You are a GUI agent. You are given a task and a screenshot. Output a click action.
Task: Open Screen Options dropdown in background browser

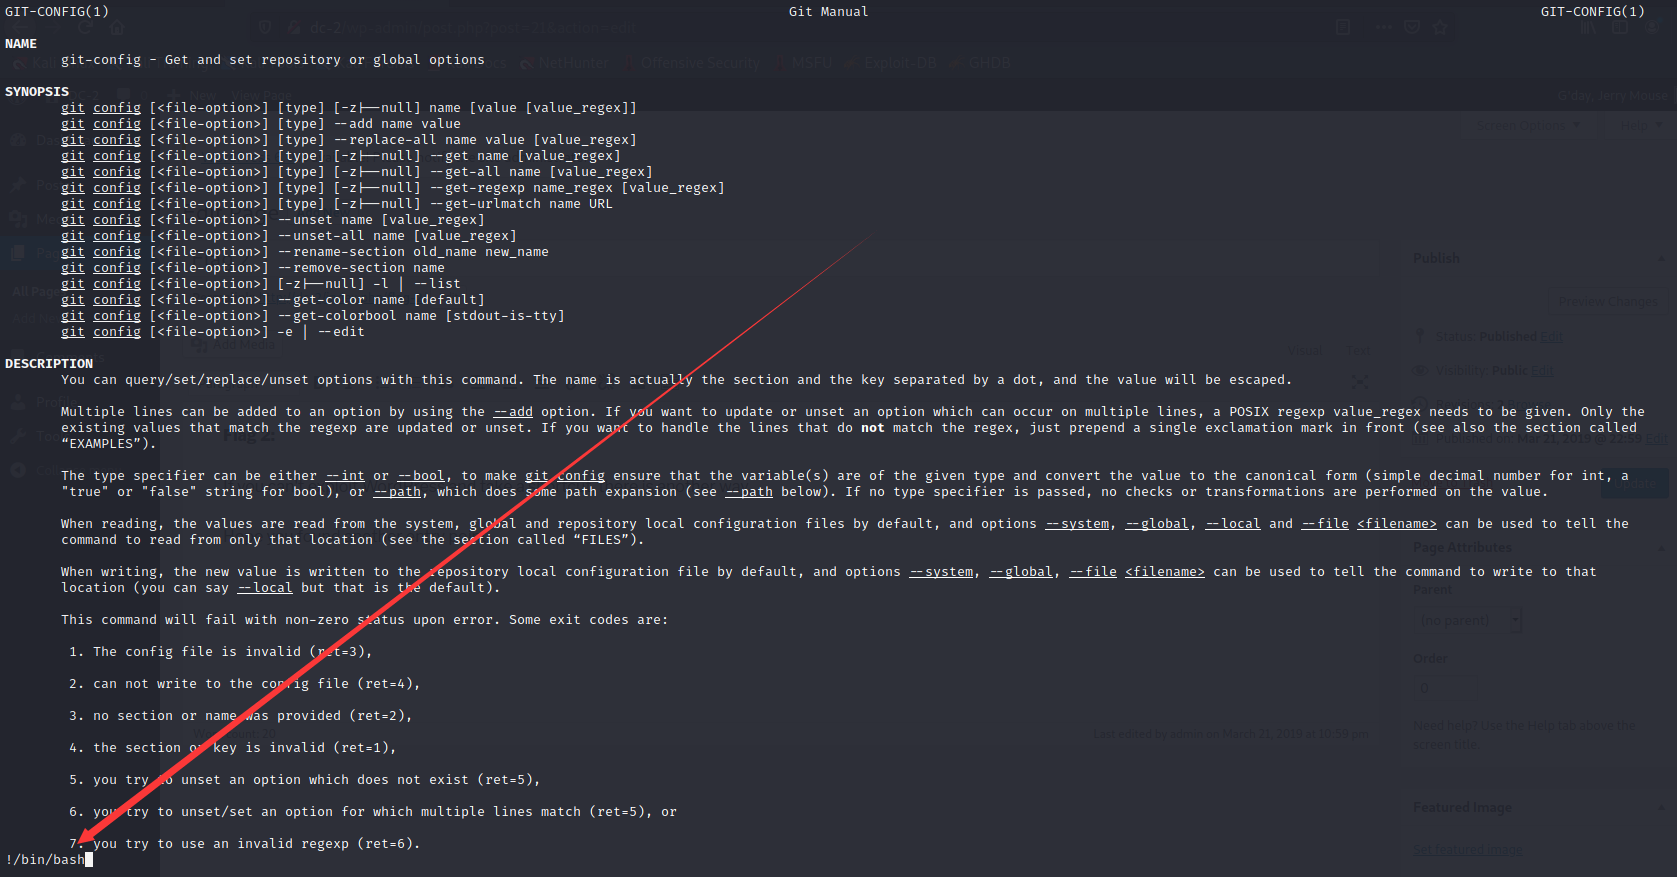(x=1528, y=126)
